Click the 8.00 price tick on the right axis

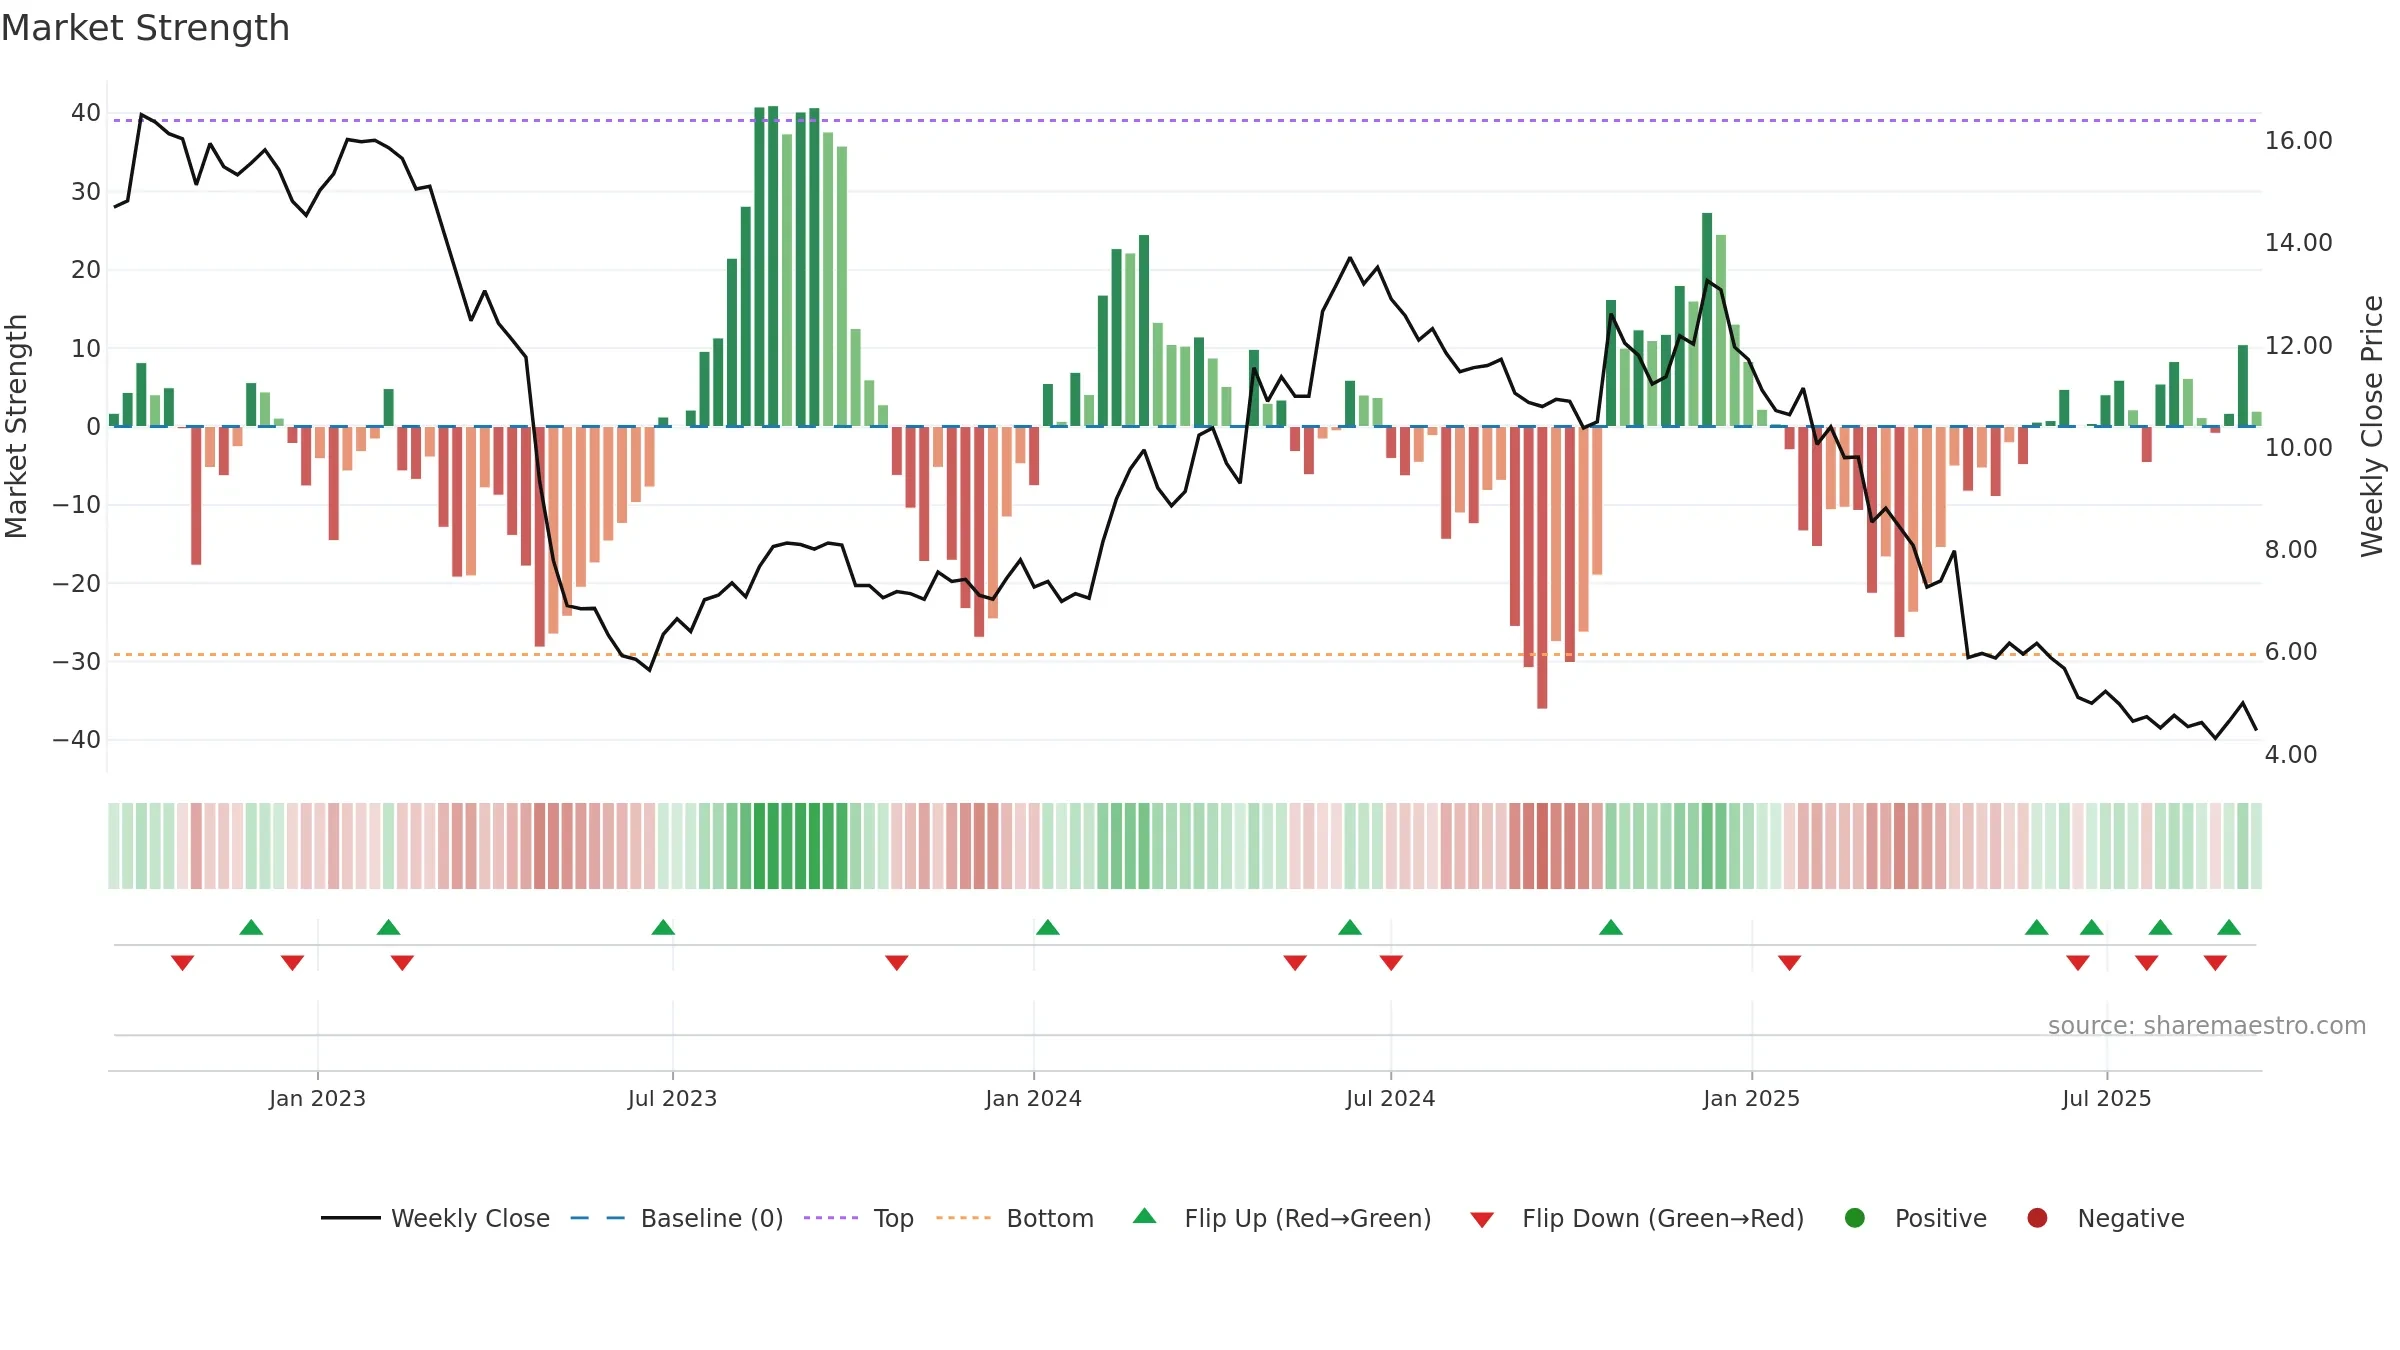[2290, 550]
